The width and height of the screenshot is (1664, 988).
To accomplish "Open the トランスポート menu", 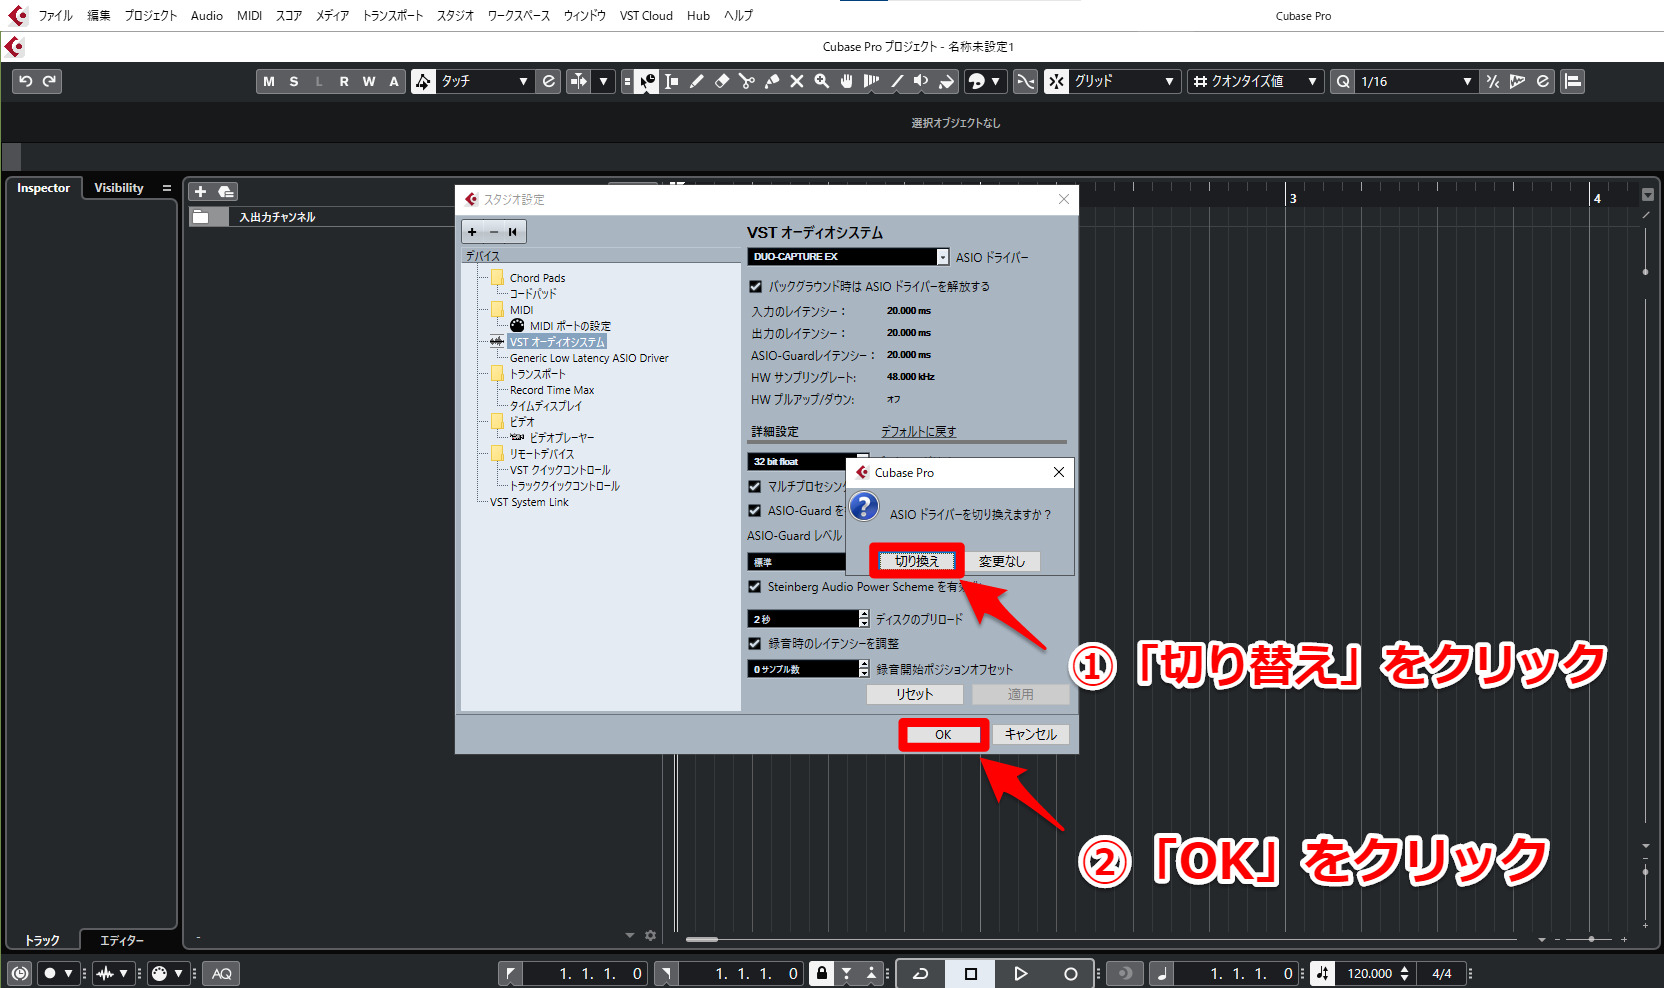I will click(392, 15).
